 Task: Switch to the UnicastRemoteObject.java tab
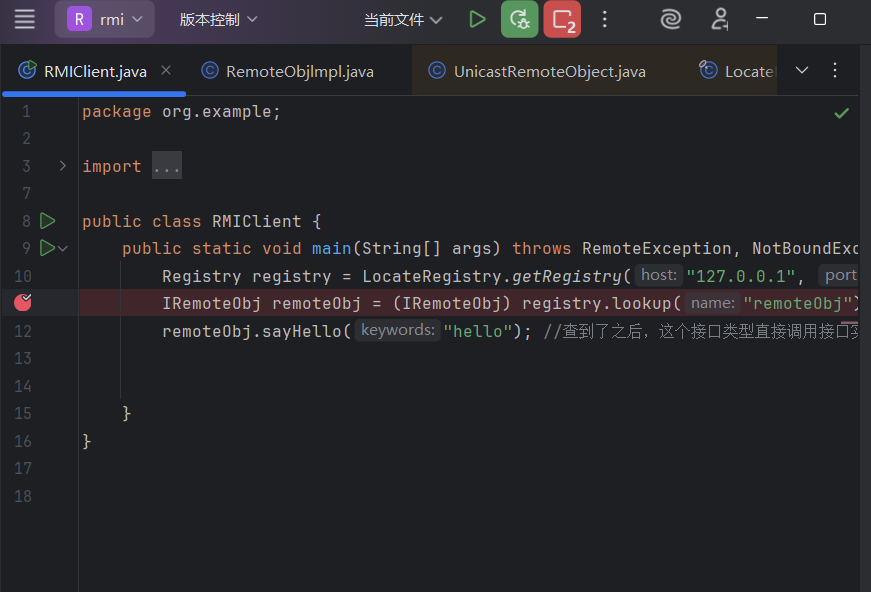point(549,71)
